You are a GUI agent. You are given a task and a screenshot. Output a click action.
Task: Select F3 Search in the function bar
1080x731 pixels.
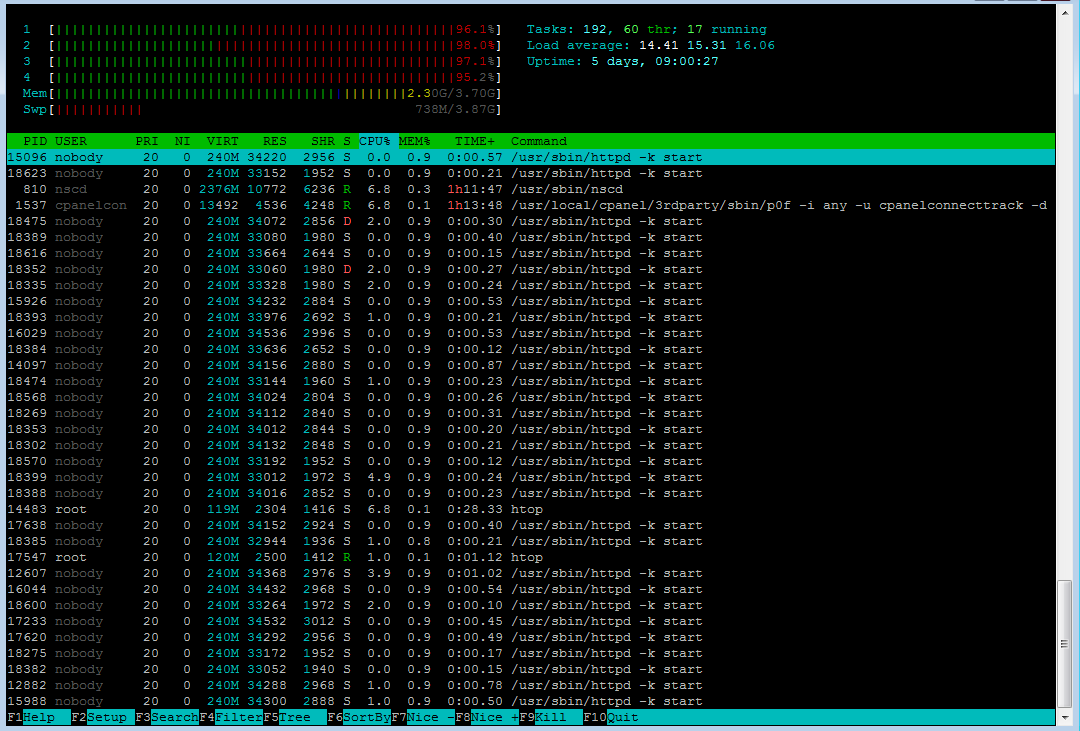pos(167,717)
